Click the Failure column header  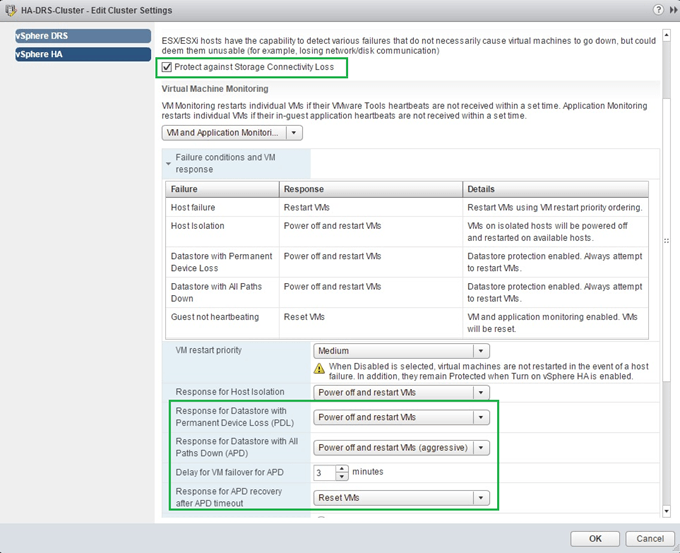[222, 190]
